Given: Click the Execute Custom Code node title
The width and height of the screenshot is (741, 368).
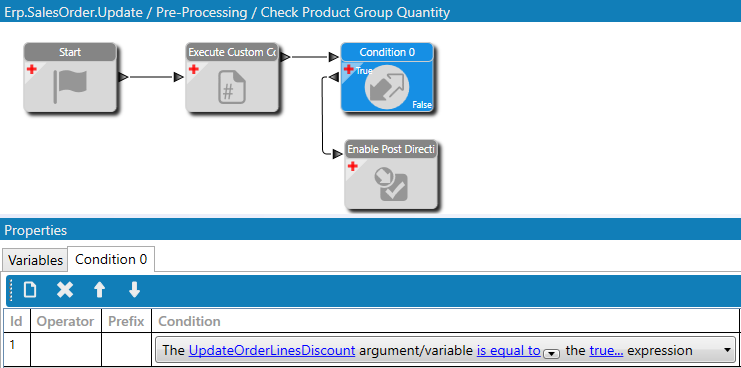Looking at the screenshot, I should [x=232, y=52].
